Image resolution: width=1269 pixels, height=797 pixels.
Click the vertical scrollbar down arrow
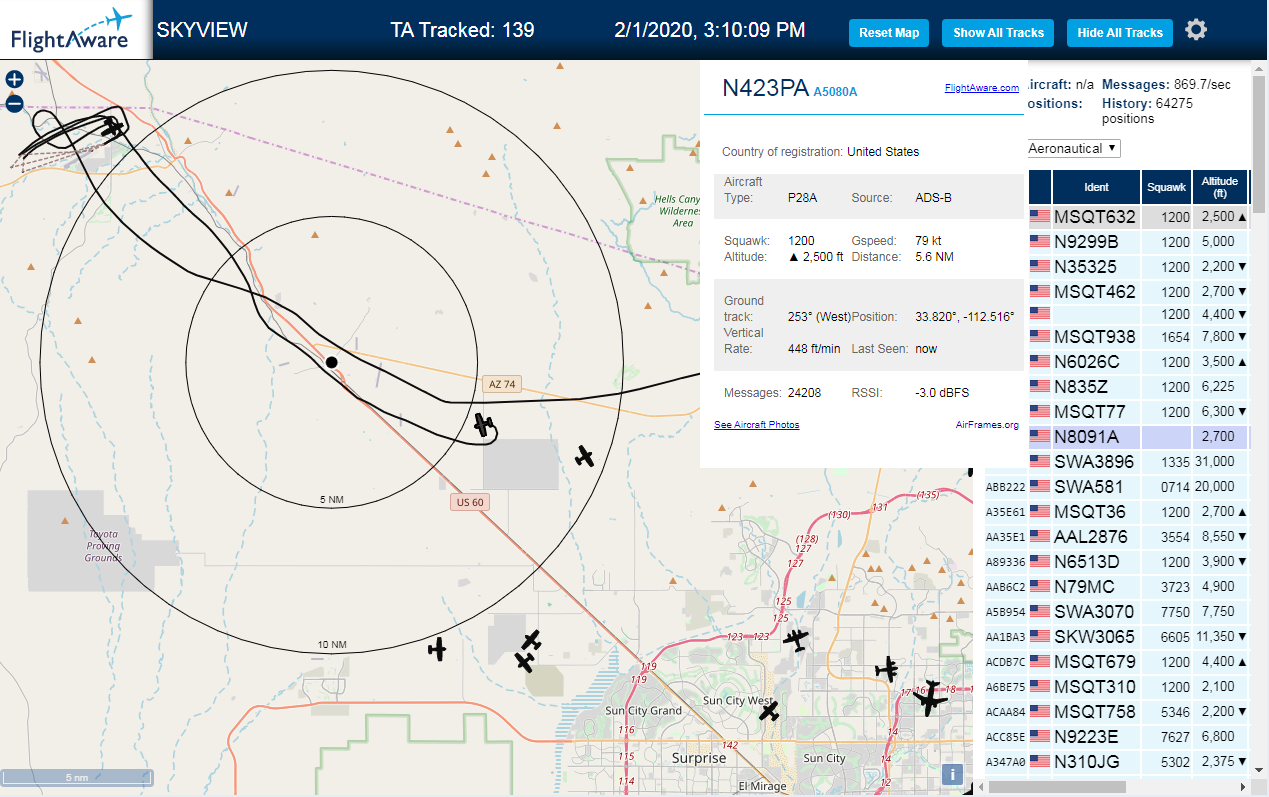pos(1258,772)
